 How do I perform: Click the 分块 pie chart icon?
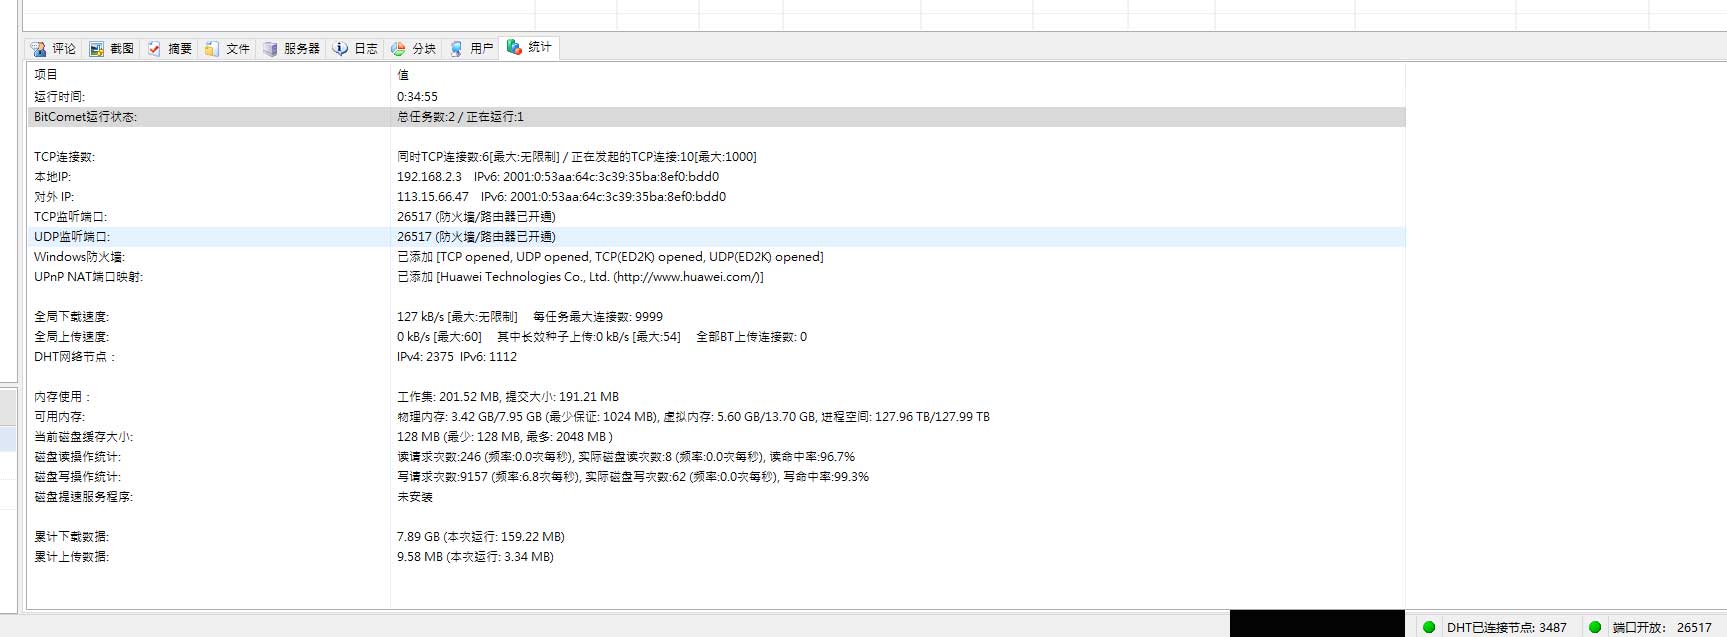[x=398, y=49]
